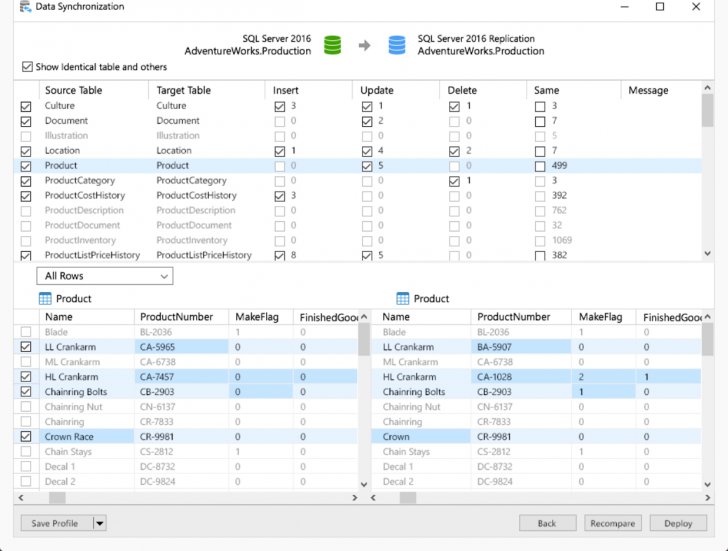Click the Delete column header
The width and height of the screenshot is (728, 551).
pyautogui.click(x=483, y=90)
